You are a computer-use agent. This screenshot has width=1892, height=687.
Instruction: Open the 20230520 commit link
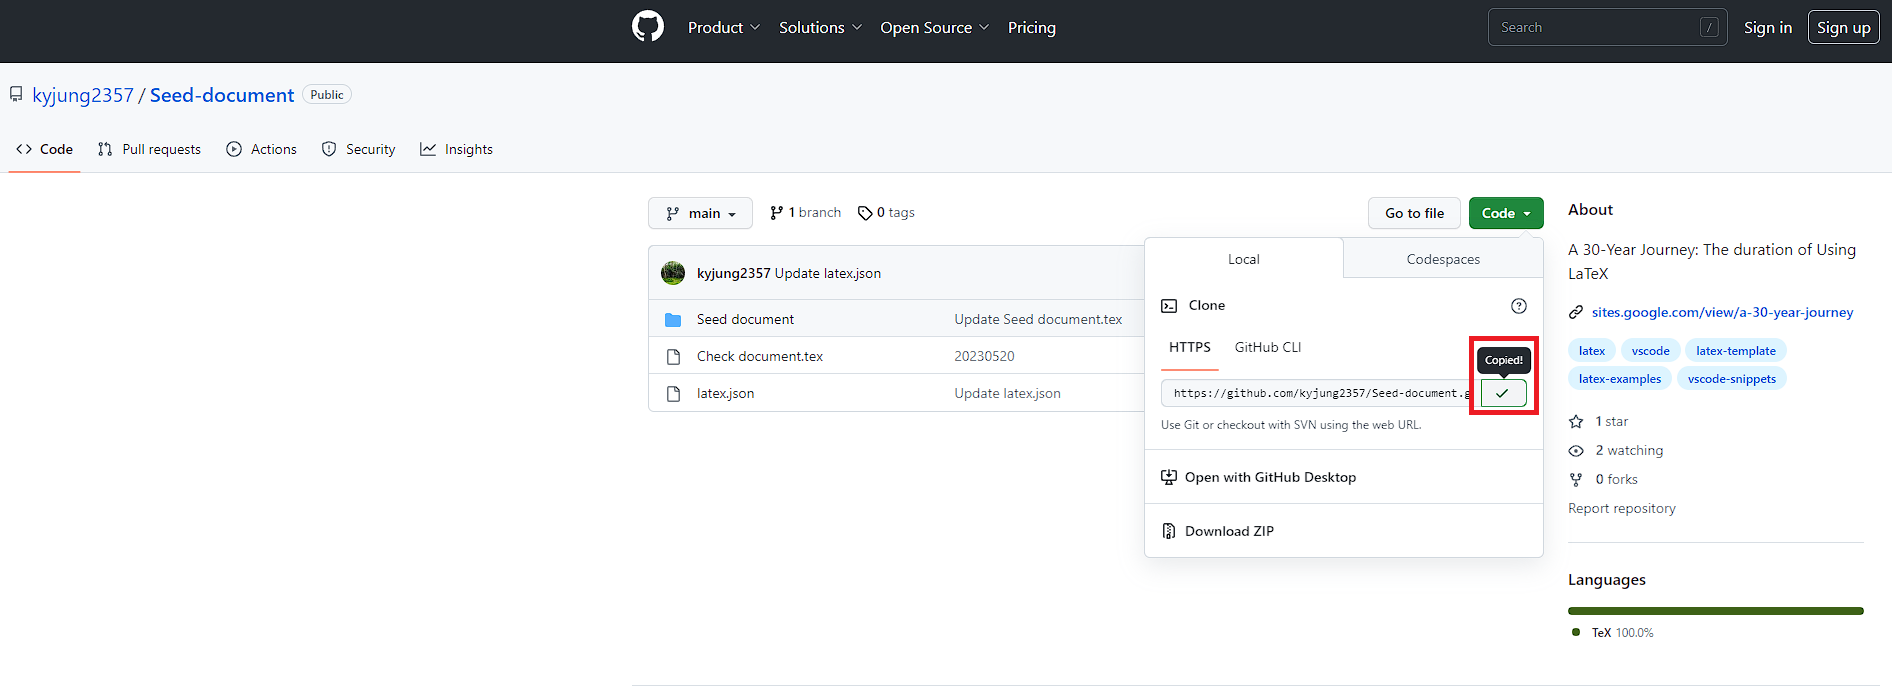tap(984, 356)
